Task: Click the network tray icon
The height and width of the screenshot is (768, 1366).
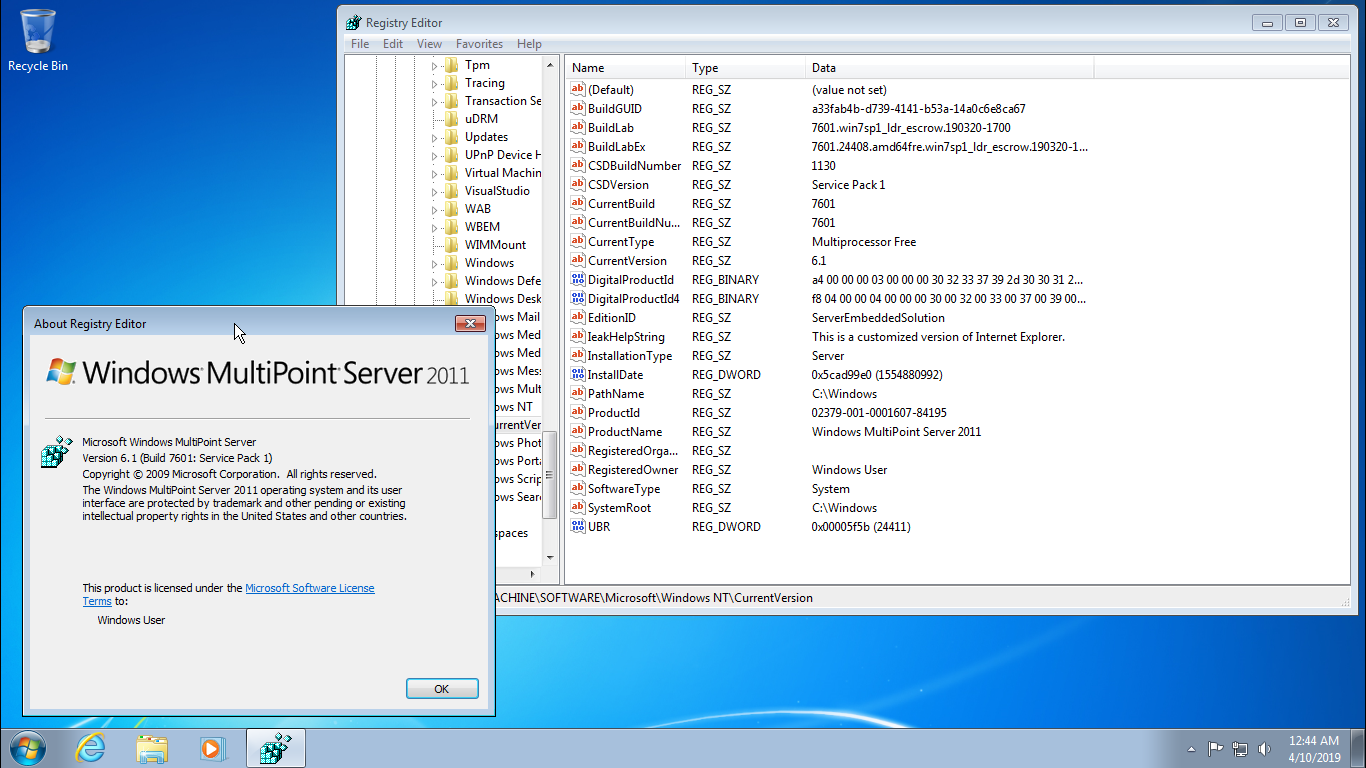Action: pos(1240,748)
